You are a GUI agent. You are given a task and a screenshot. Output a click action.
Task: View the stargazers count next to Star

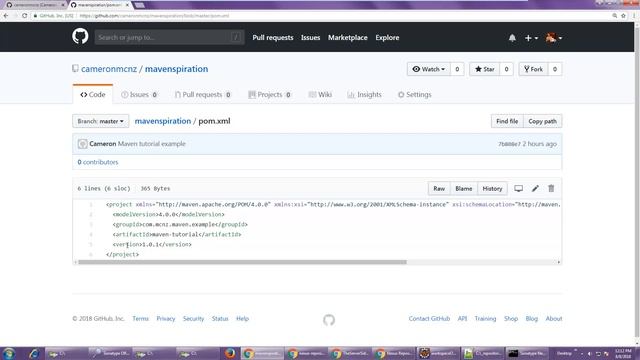coord(506,69)
